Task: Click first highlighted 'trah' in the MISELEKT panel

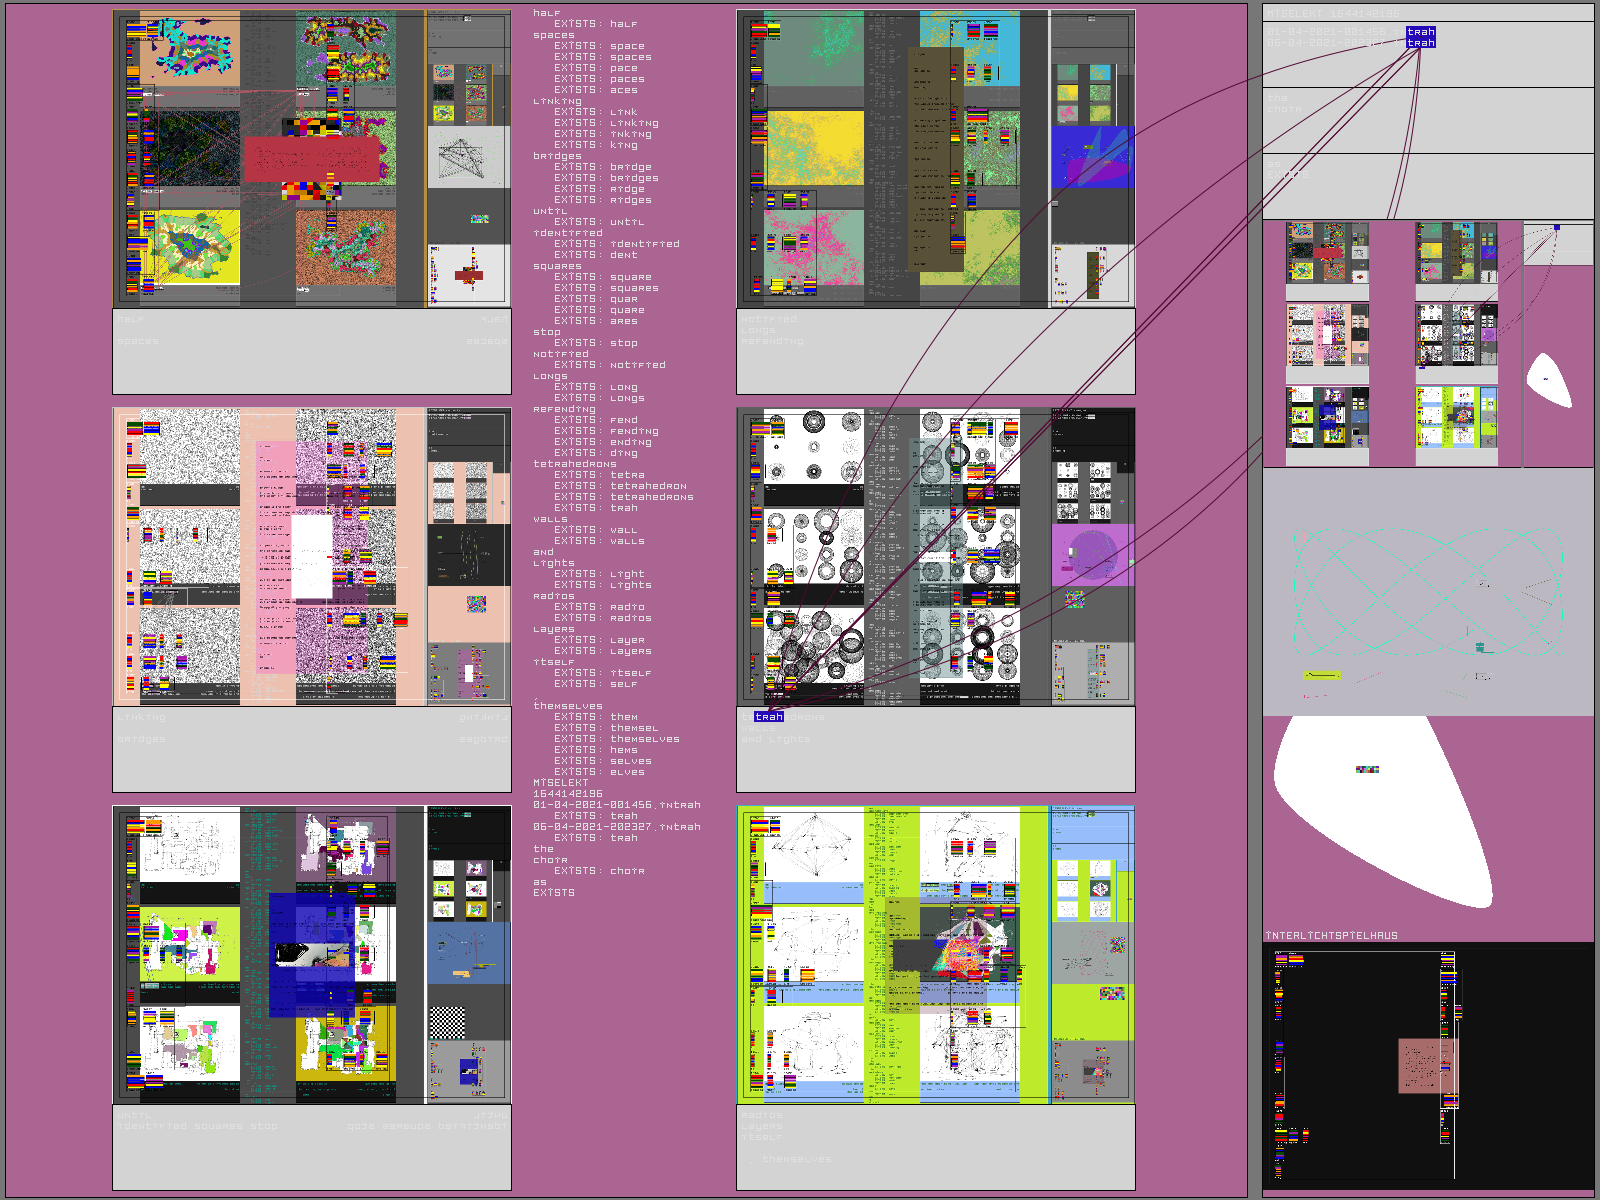Action: pos(1420,32)
